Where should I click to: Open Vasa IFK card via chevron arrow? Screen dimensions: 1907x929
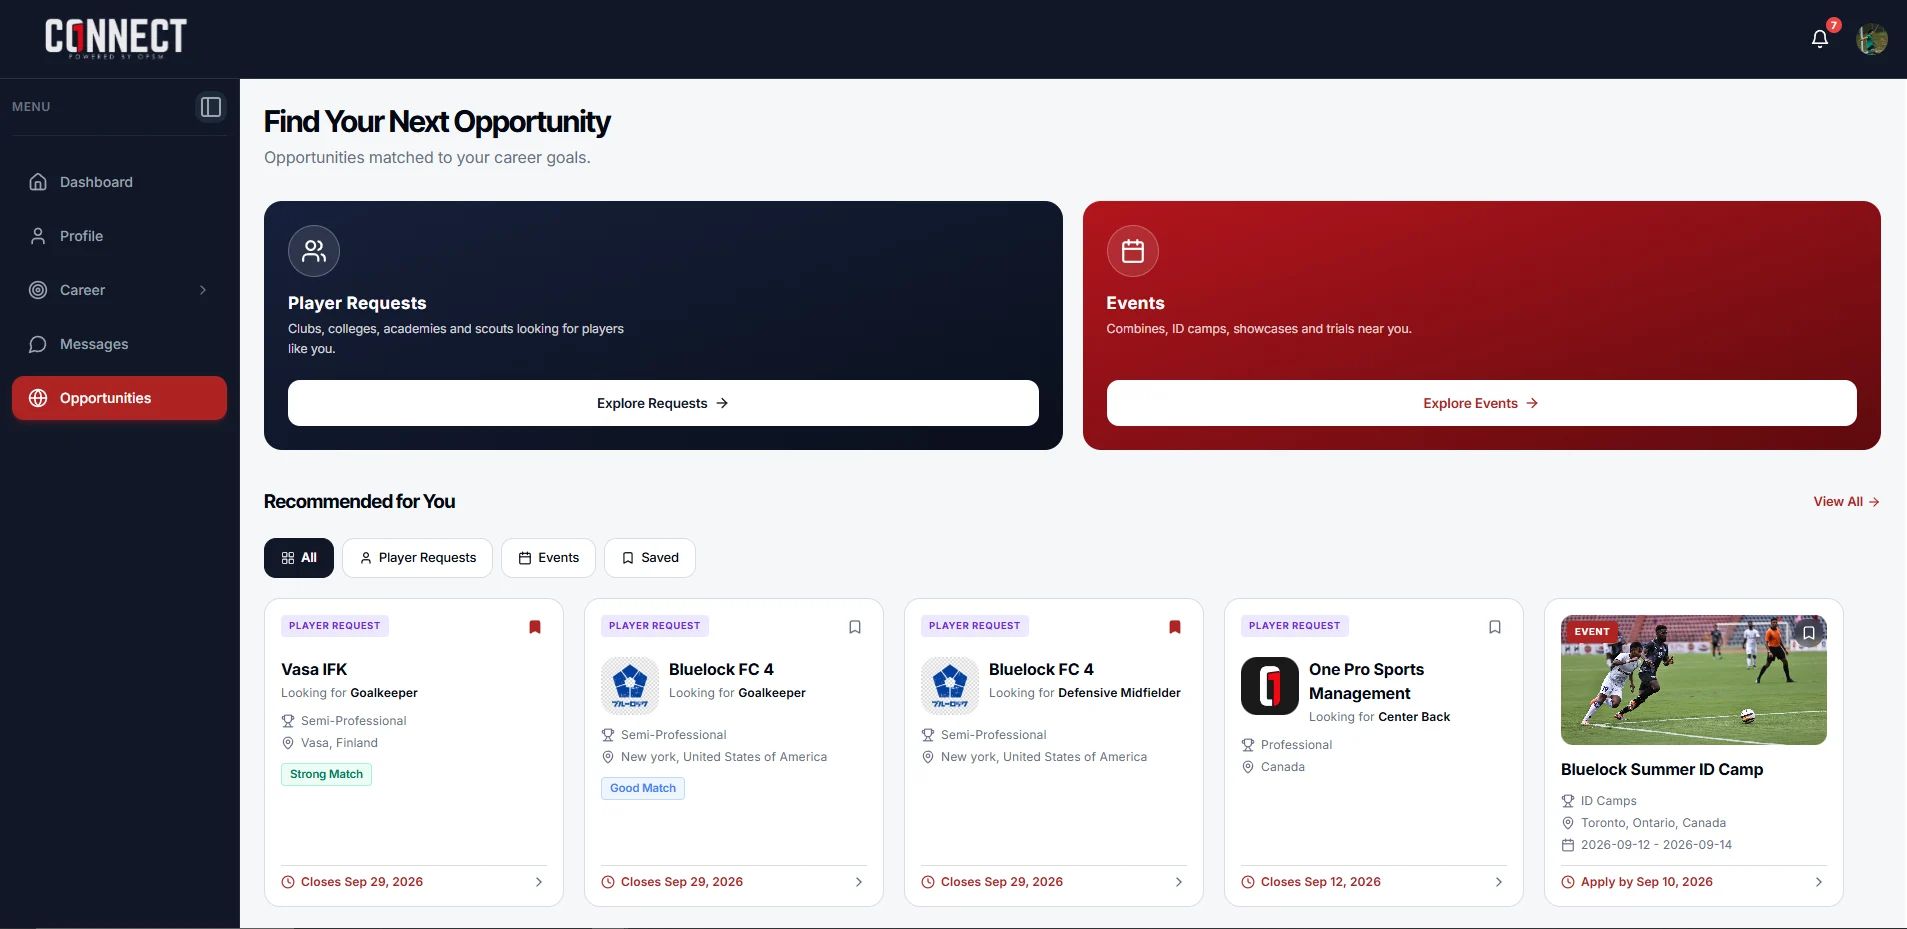tap(539, 882)
